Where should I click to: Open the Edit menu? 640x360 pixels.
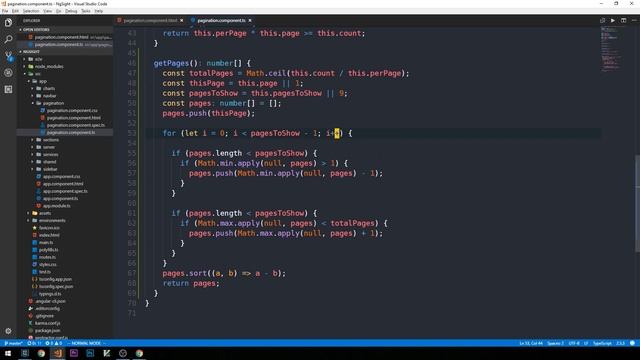coord(15,11)
